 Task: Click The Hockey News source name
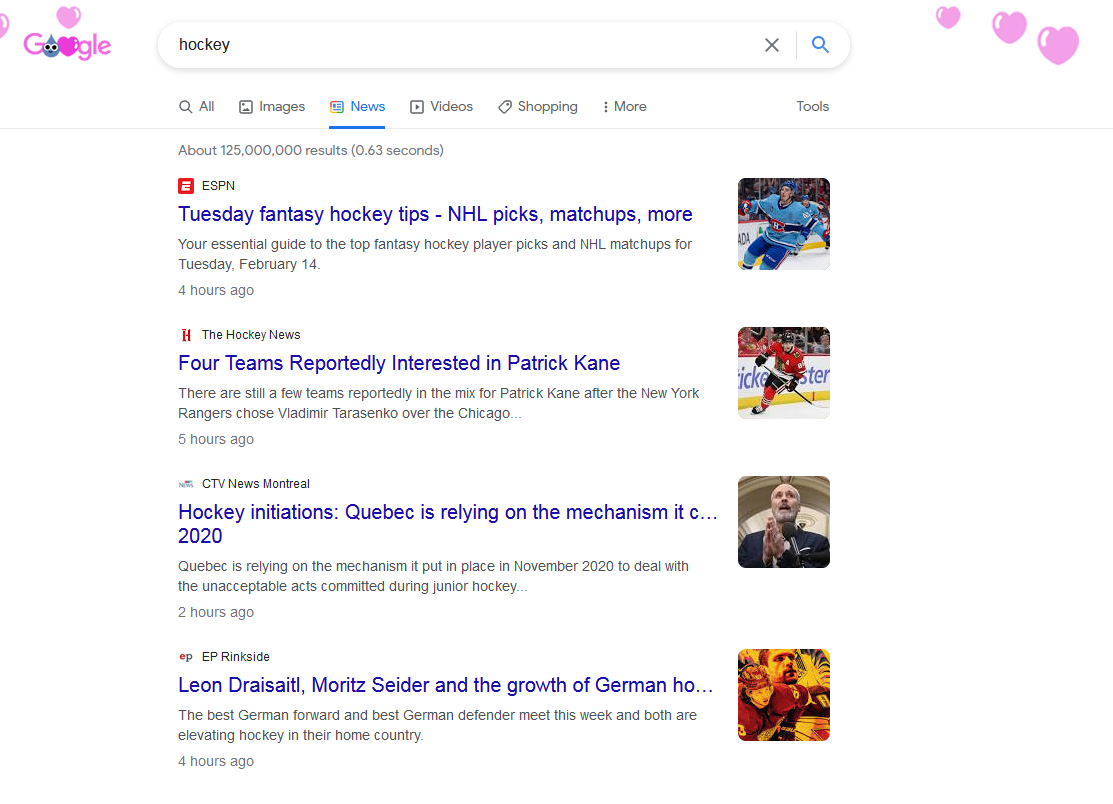[251, 335]
